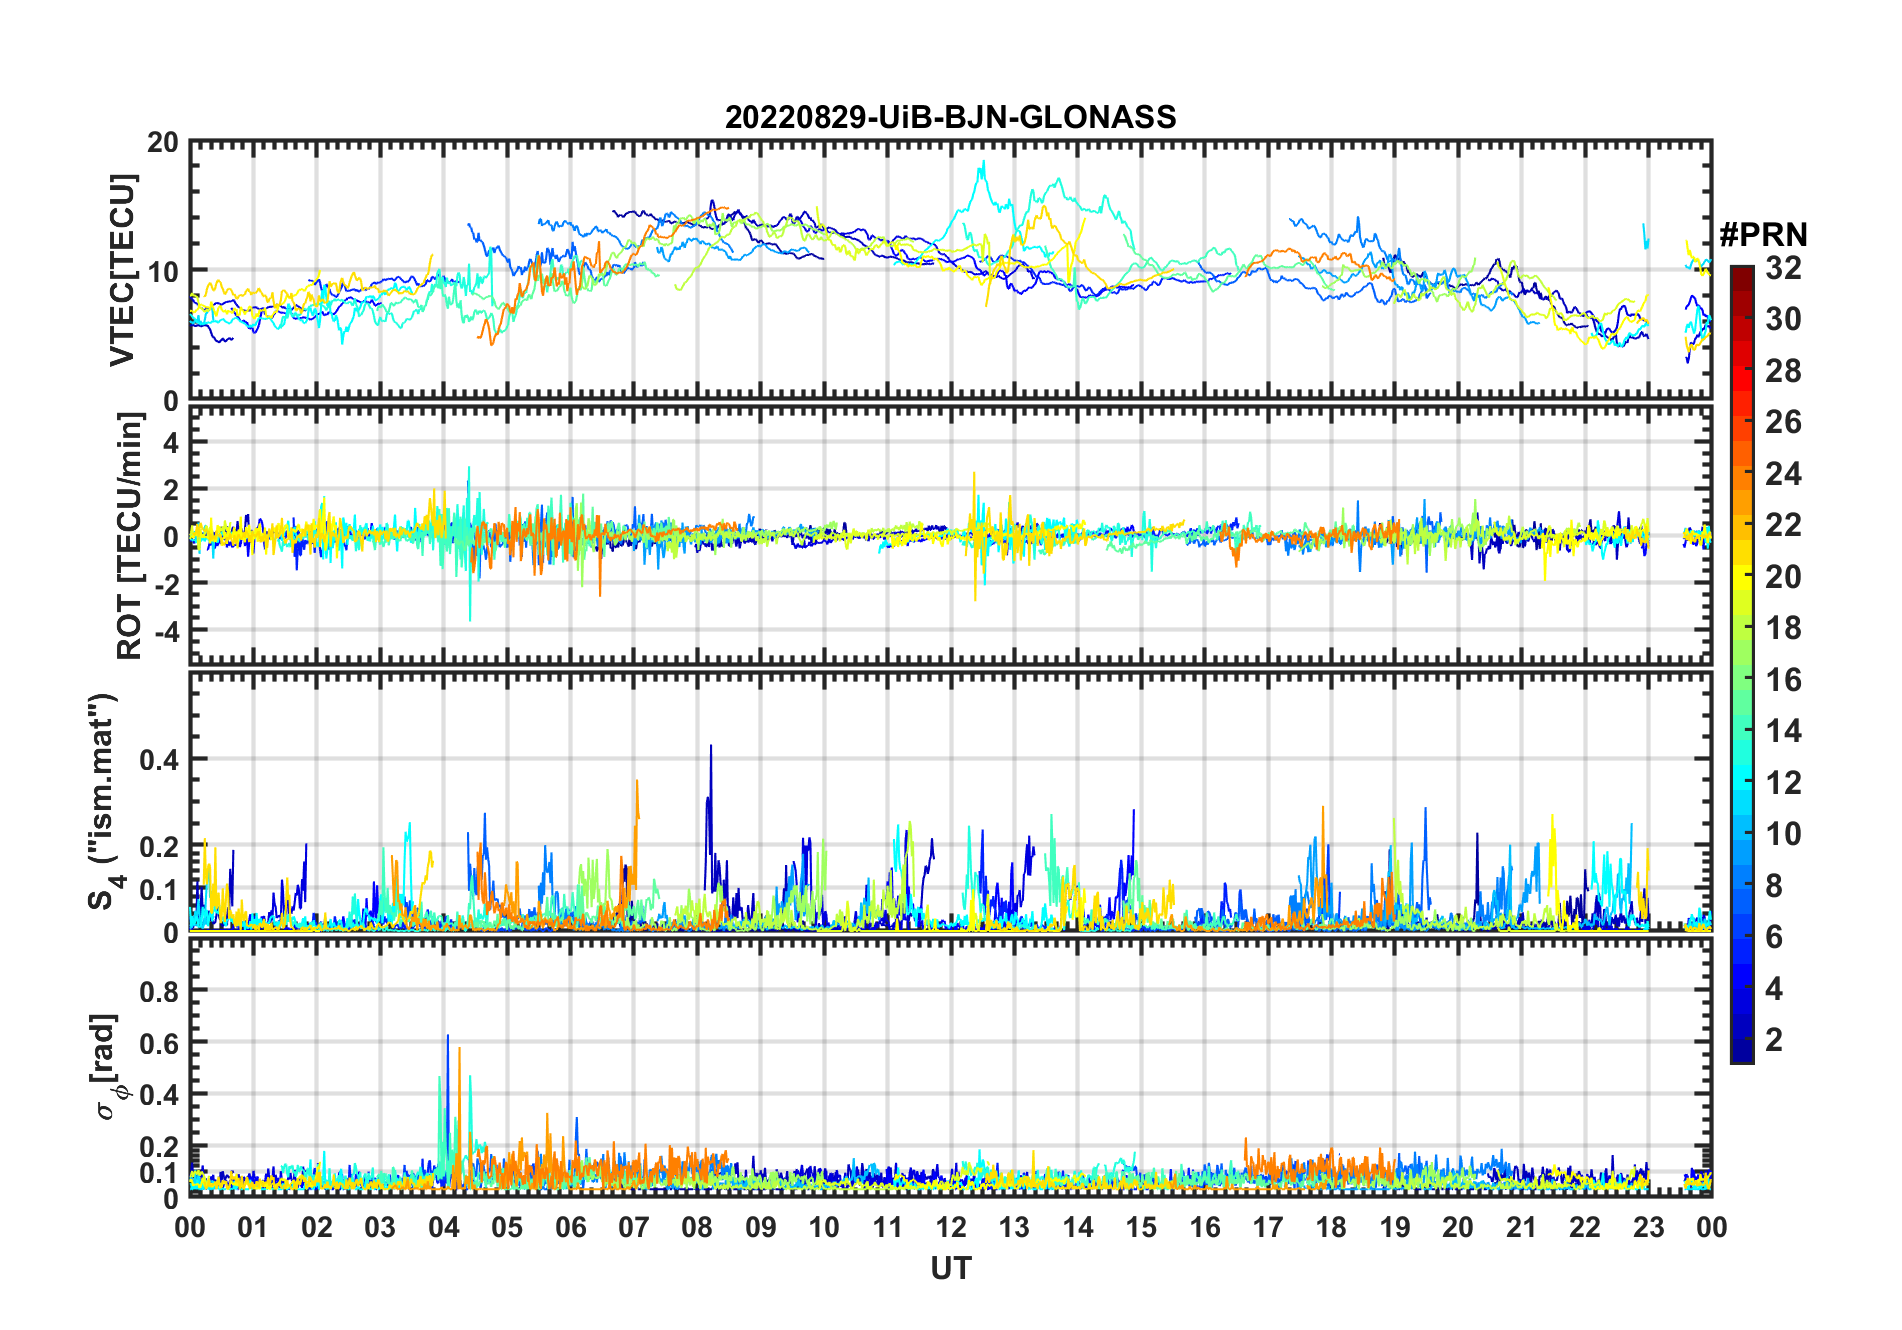Click the 28 label on PRN colorbar
The height and width of the screenshot is (1330, 1902).
(1783, 371)
